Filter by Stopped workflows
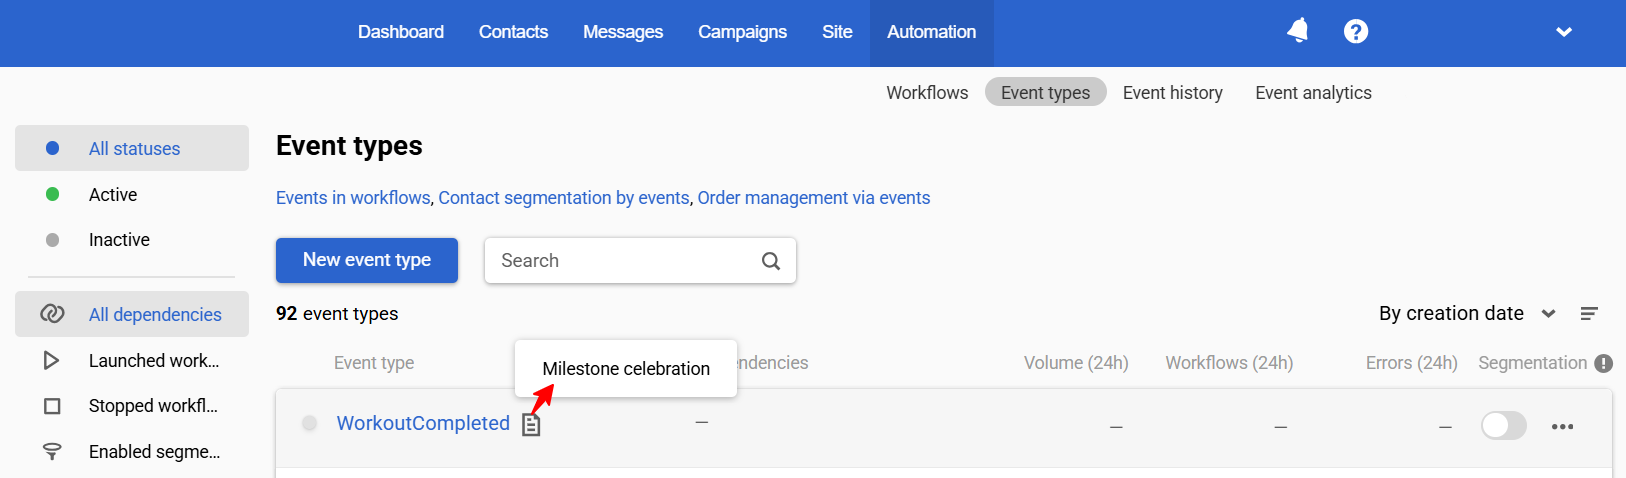 [132, 406]
